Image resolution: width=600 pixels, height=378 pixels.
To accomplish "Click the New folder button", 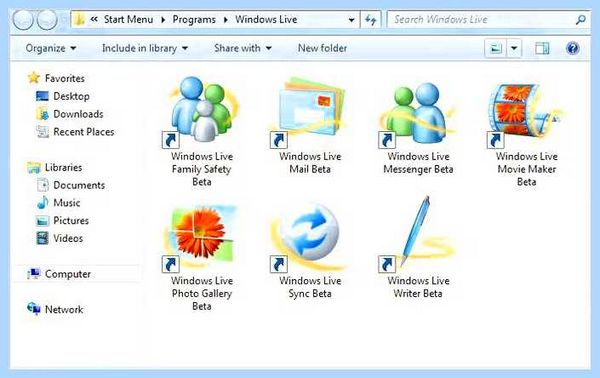I will coord(322,48).
